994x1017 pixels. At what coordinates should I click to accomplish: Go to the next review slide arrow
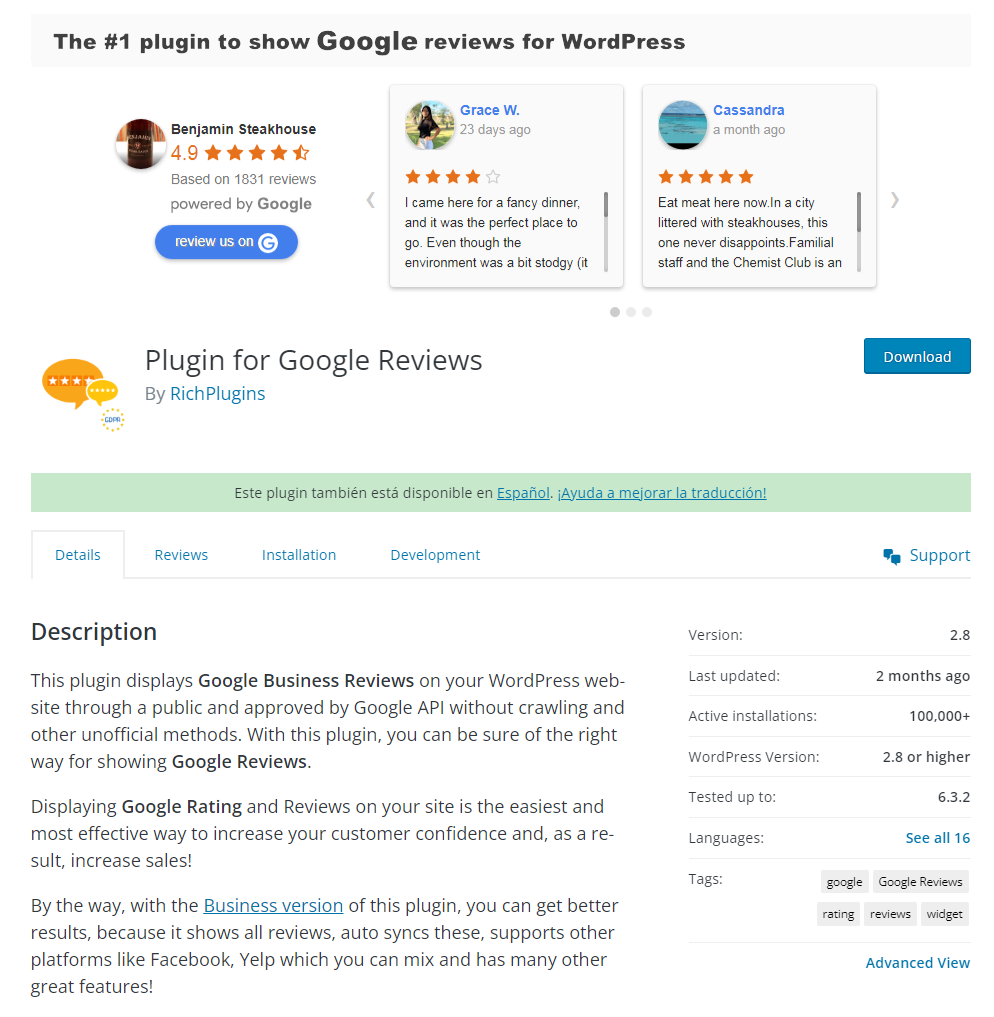(895, 200)
